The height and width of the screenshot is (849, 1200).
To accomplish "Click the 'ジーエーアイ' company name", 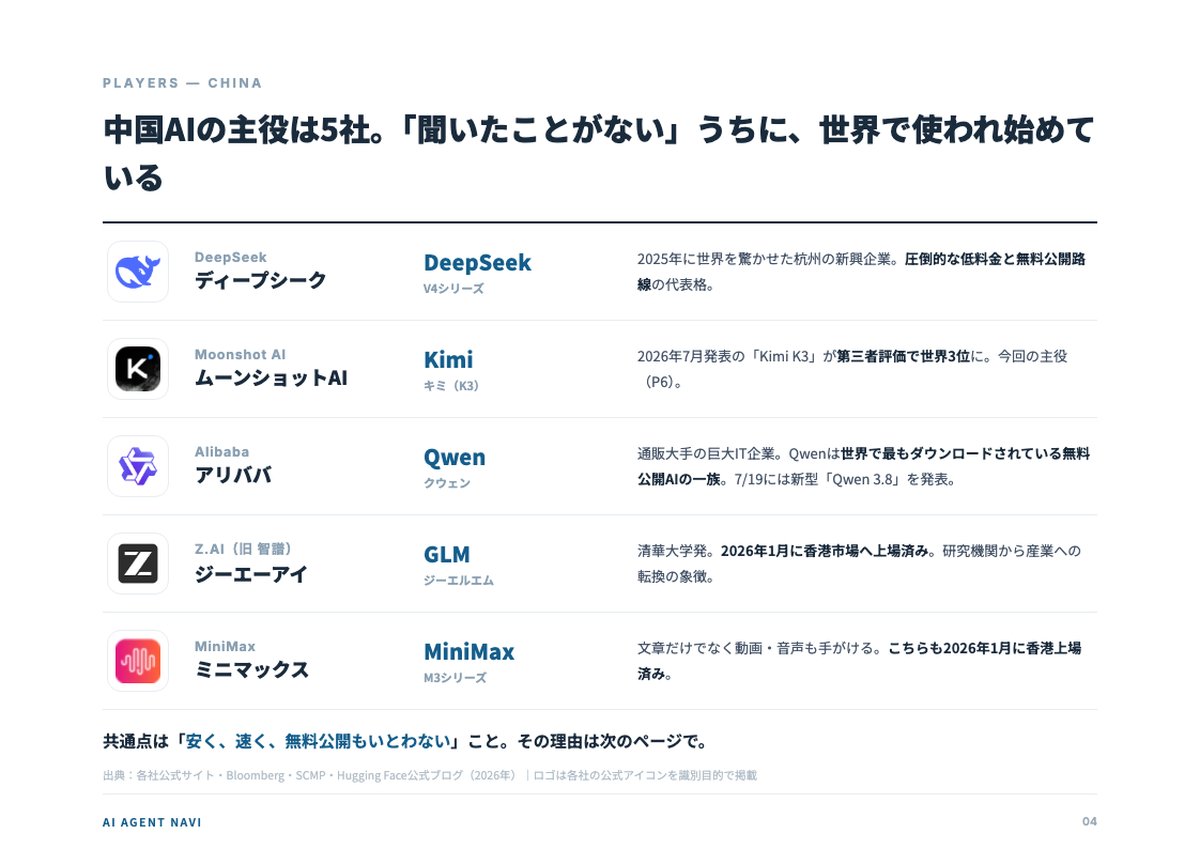I will point(251,574).
